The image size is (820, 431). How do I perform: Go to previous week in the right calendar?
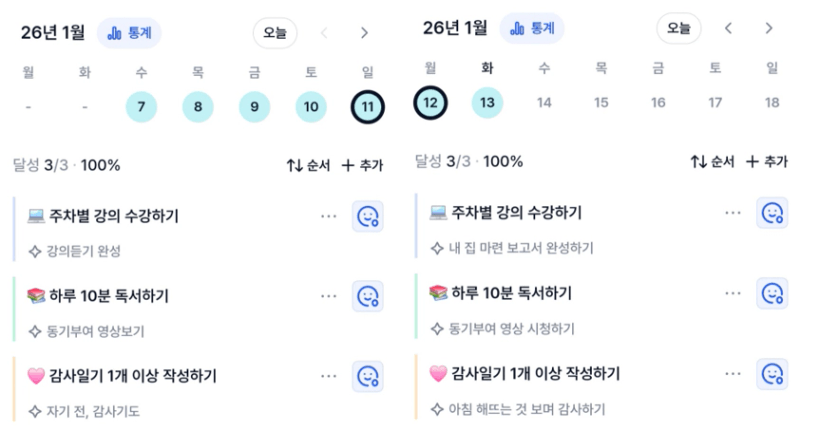click(728, 28)
